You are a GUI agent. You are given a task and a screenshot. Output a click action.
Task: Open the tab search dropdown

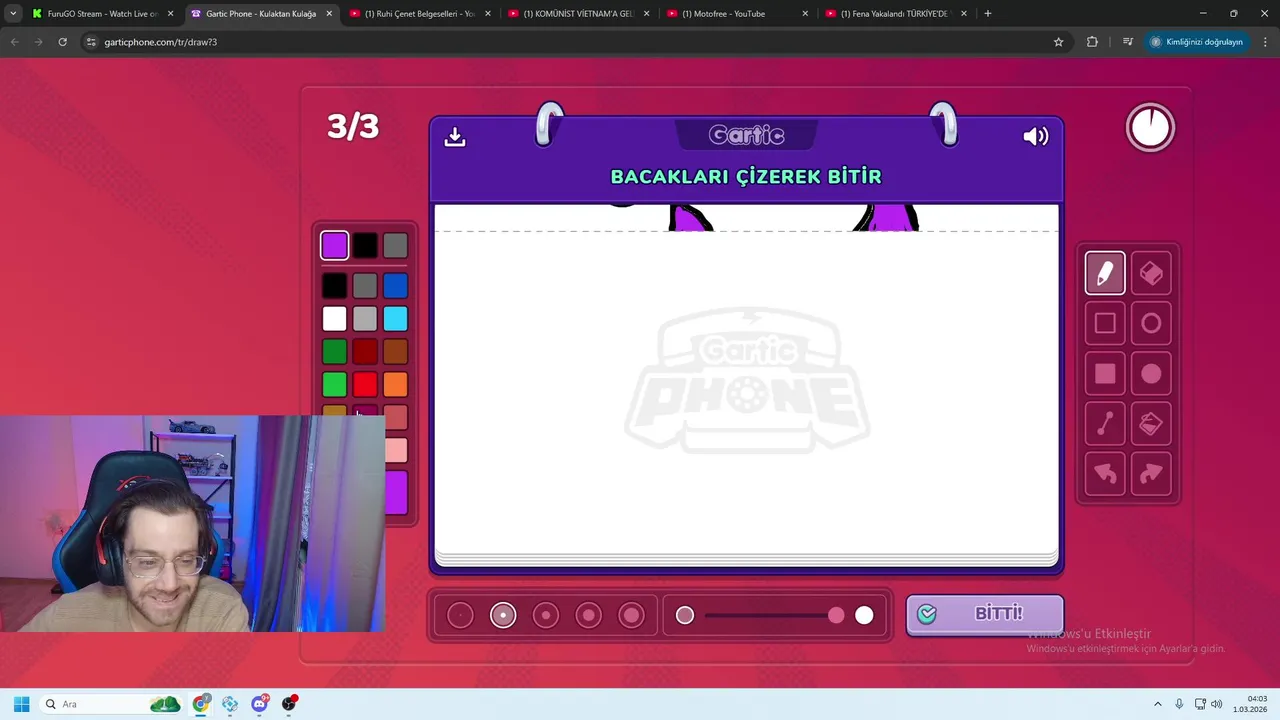point(13,14)
